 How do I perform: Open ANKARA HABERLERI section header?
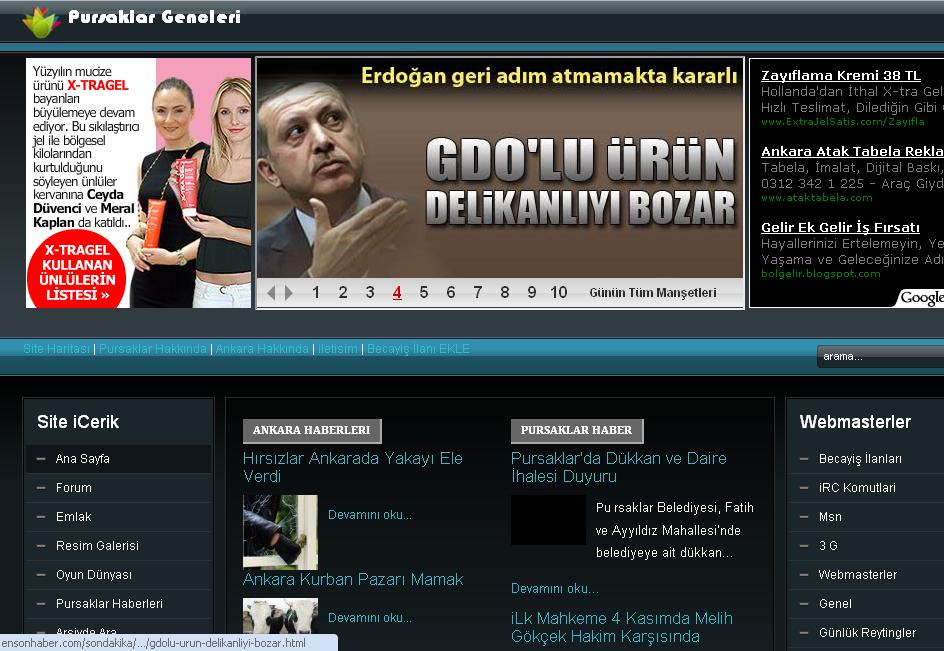pos(312,431)
